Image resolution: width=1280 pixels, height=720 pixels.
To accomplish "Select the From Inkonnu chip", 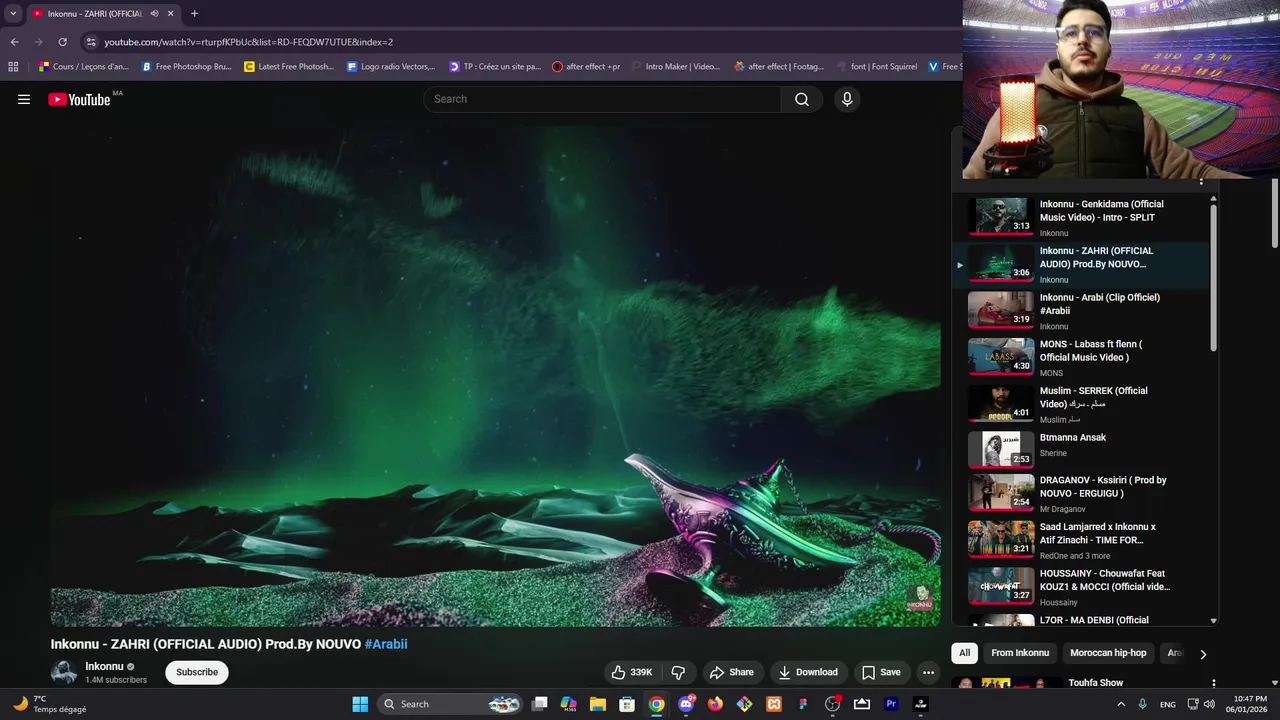I will 1020,653.
